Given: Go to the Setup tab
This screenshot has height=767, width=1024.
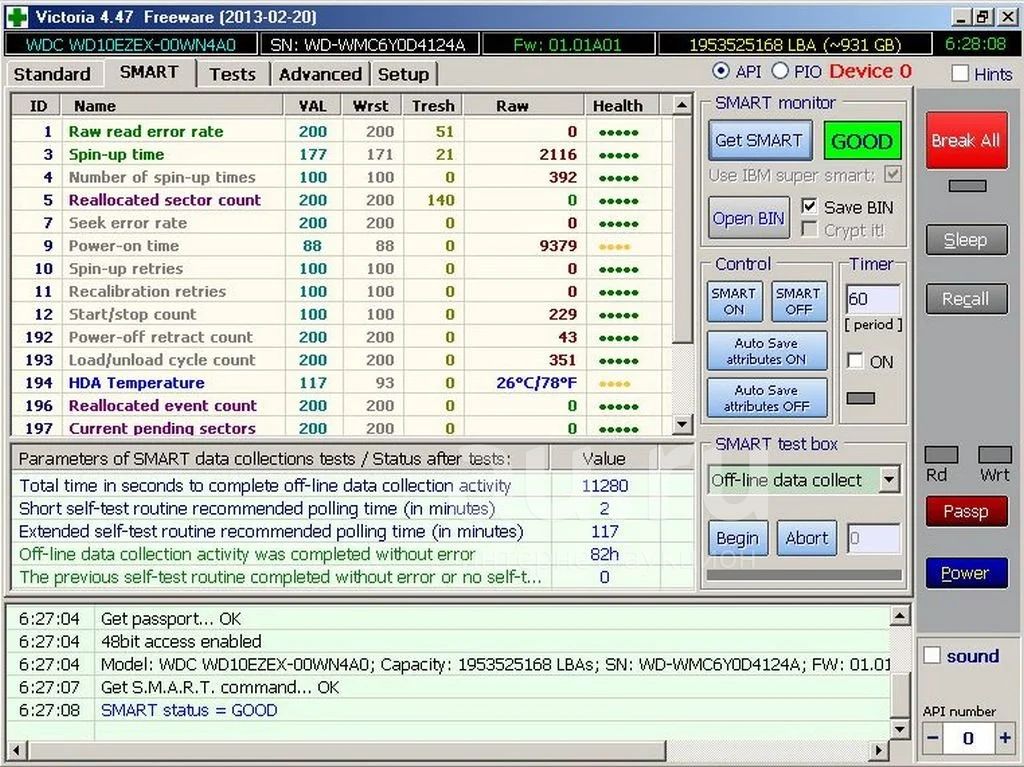Looking at the screenshot, I should point(403,74).
